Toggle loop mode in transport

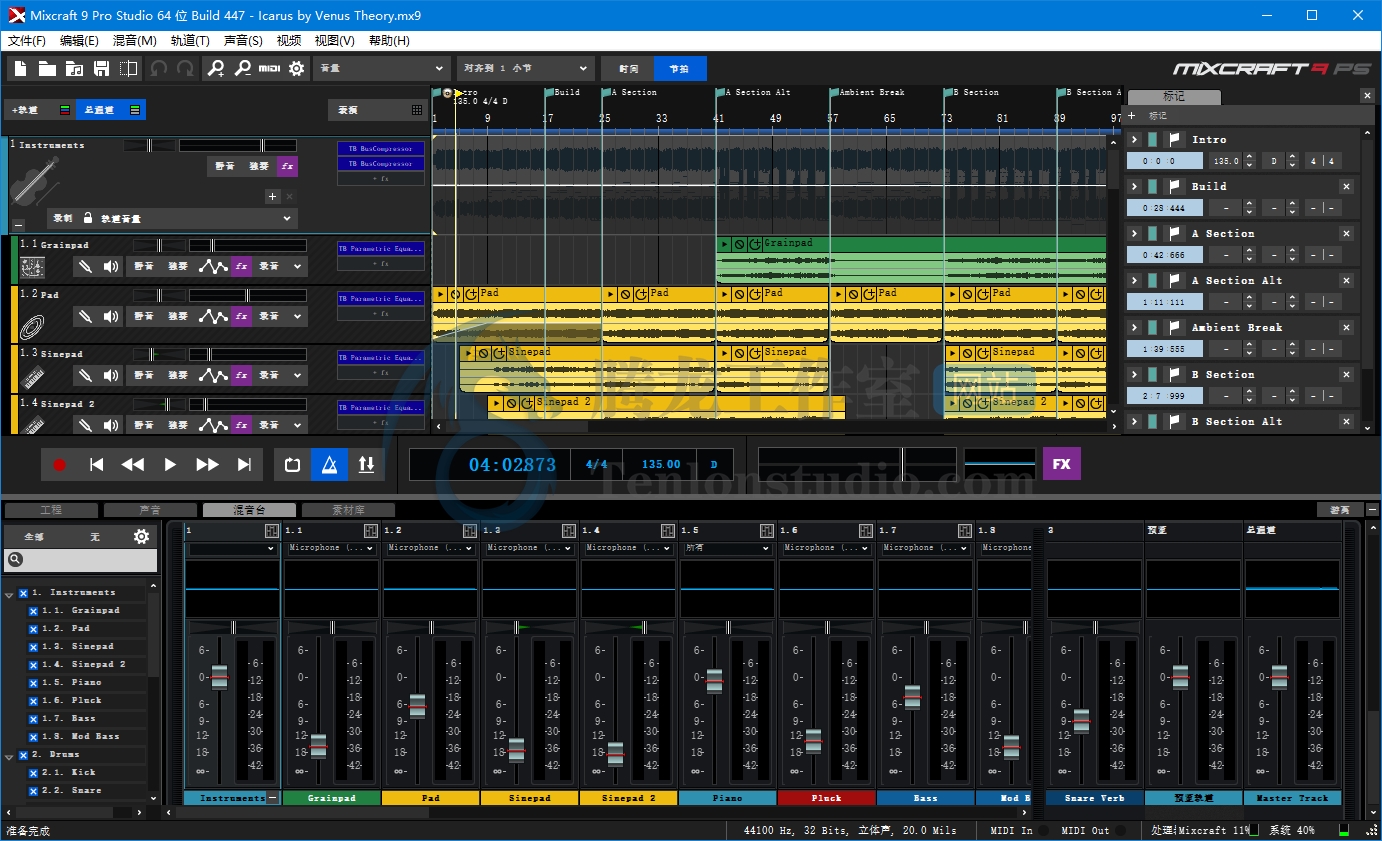[x=293, y=465]
